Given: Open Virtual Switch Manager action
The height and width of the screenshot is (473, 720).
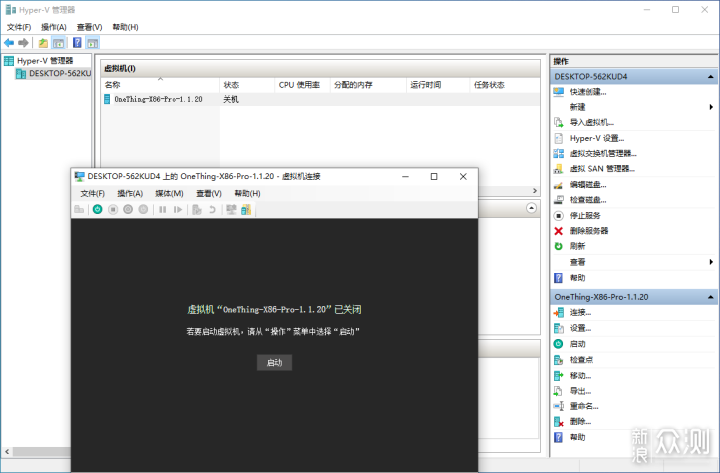Looking at the screenshot, I should (603, 153).
